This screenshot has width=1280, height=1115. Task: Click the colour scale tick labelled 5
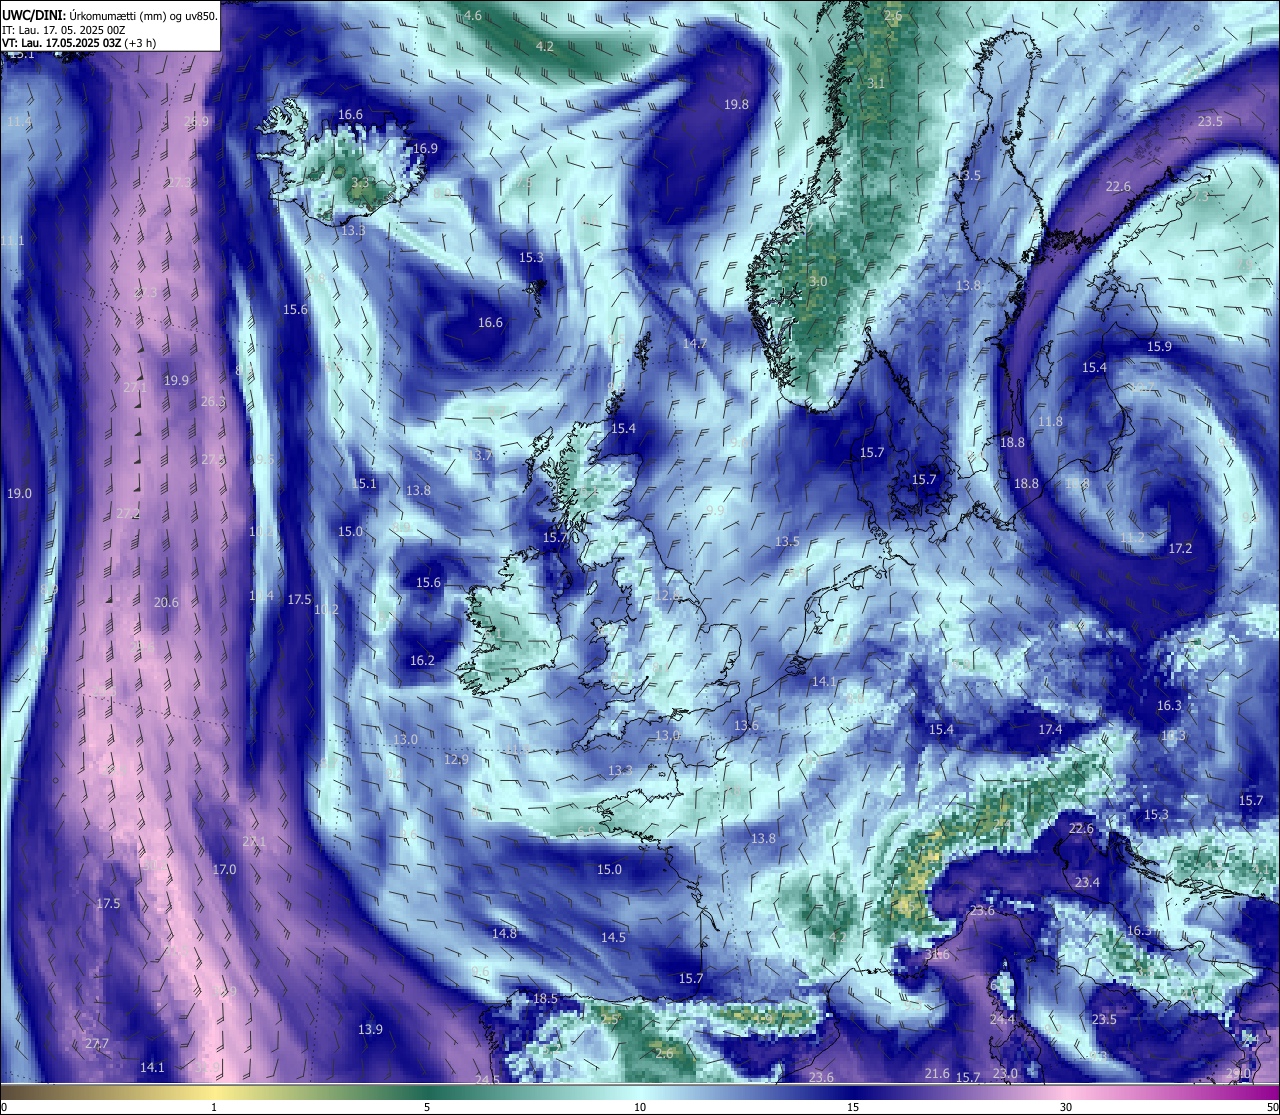pos(427,1106)
